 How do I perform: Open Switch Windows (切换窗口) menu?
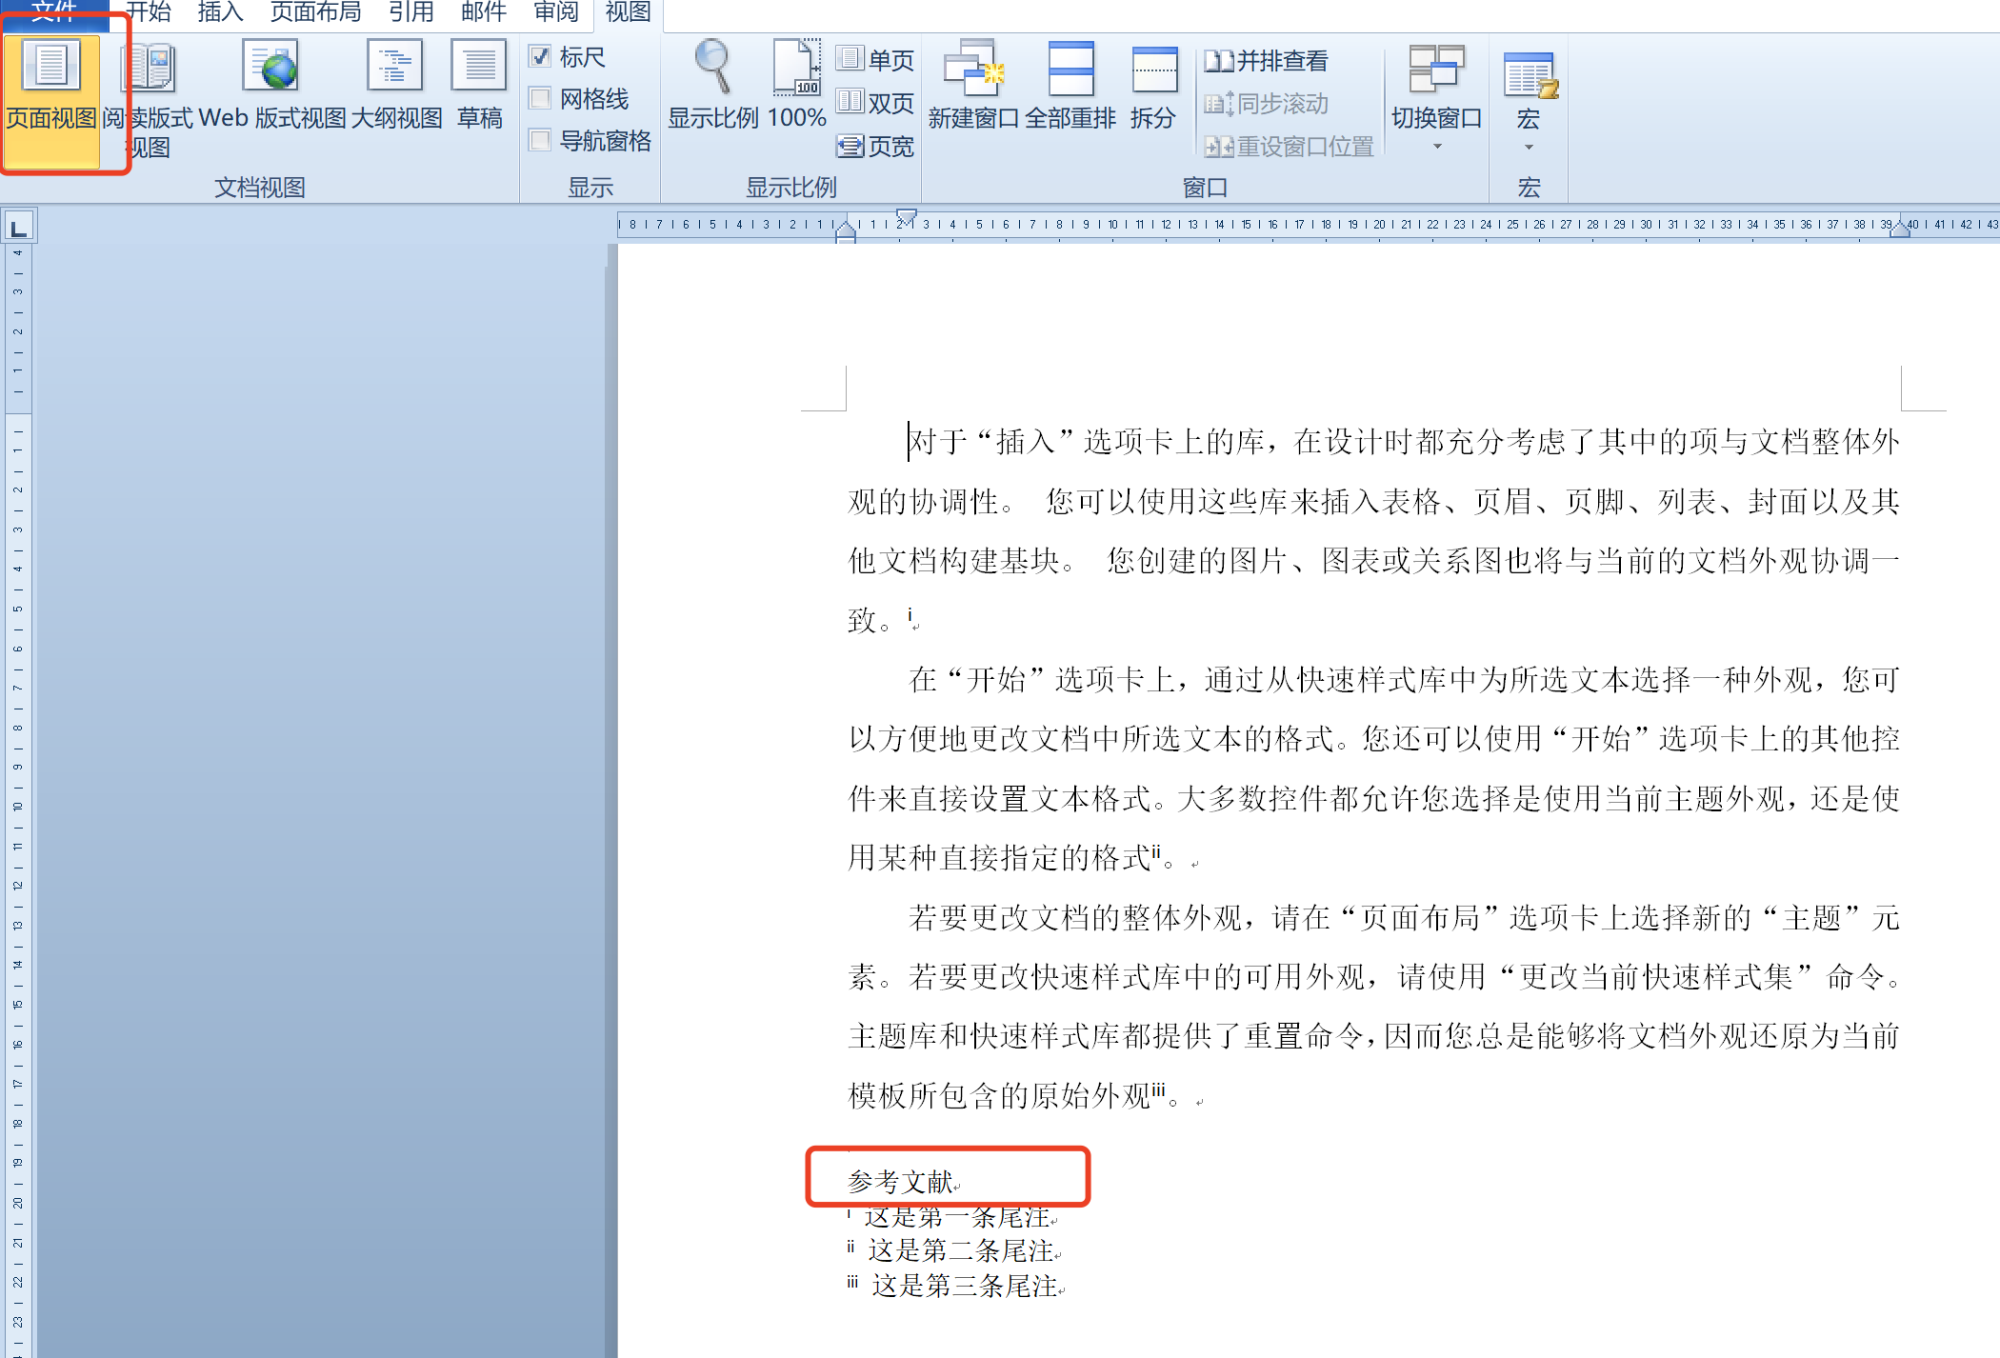[1437, 98]
